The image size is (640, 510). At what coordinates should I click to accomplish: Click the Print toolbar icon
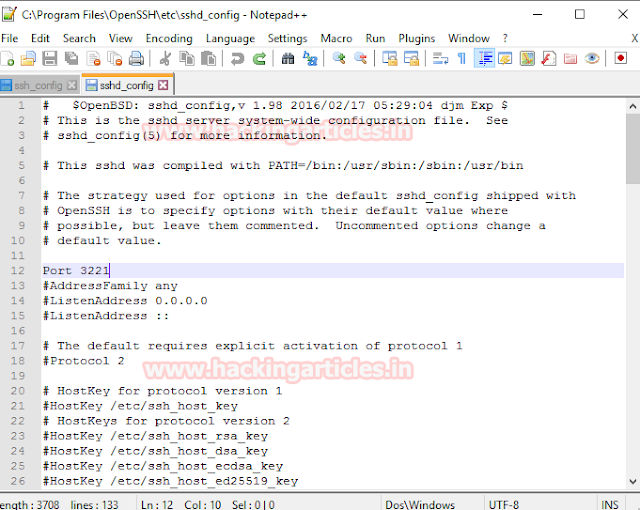136,59
